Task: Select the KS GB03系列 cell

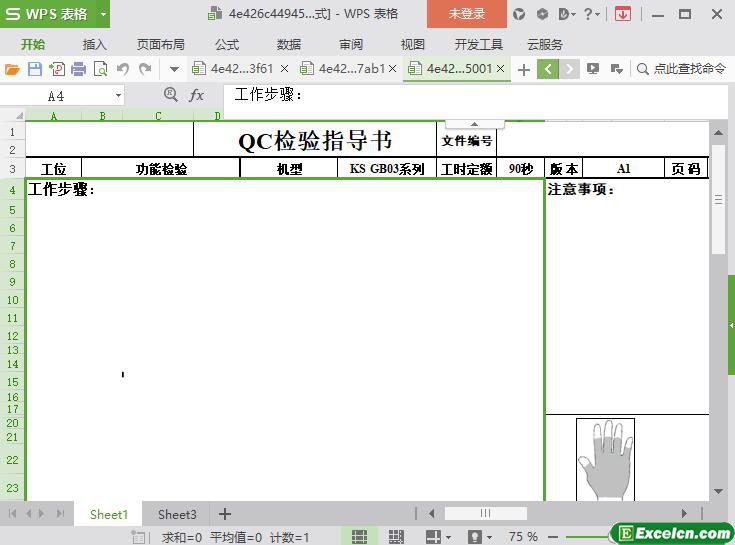Action: [x=387, y=169]
